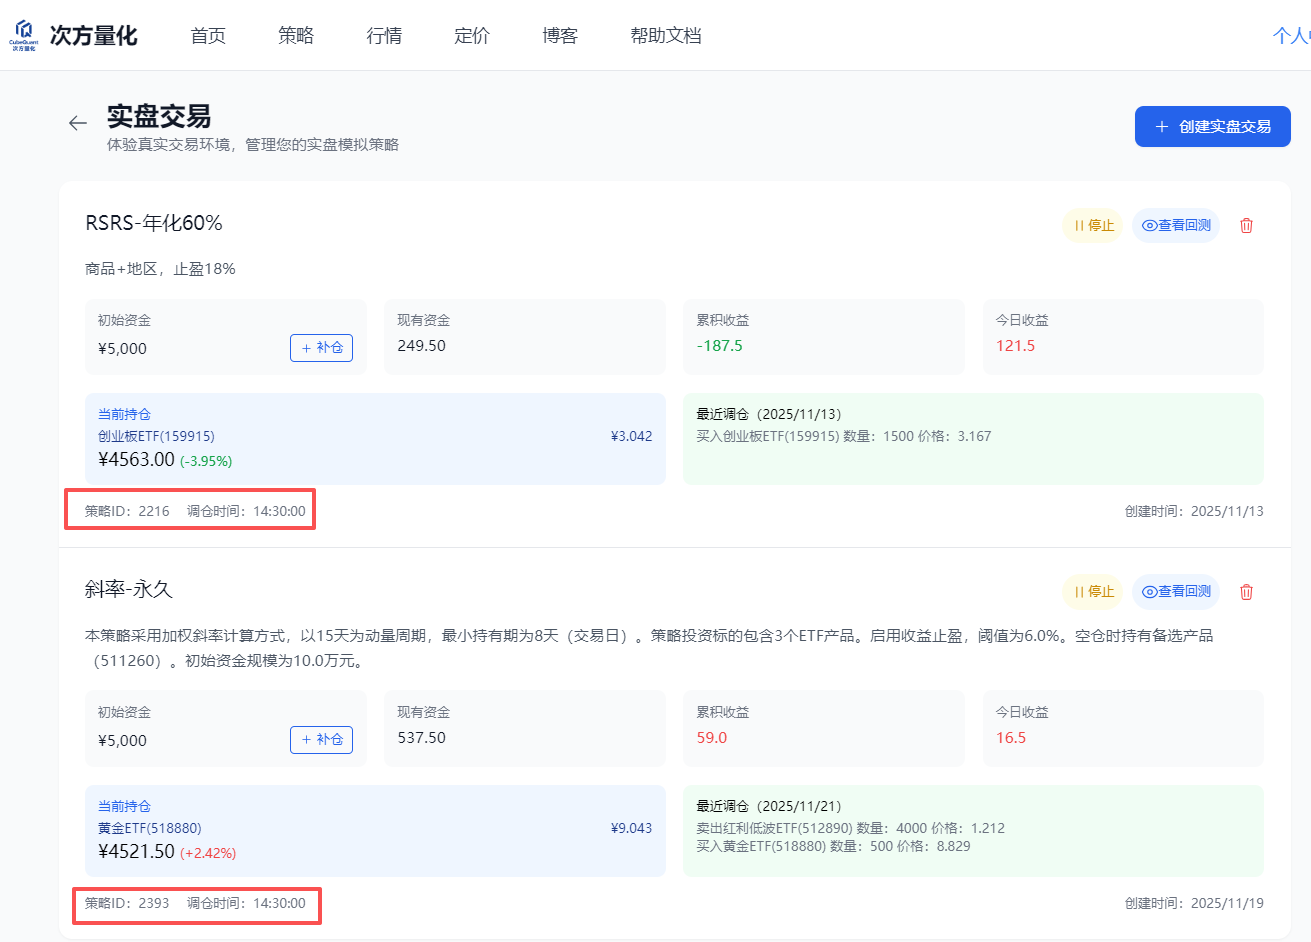
Task: Delete the 斜率-永久 strategy via trash icon
Action: (x=1246, y=592)
